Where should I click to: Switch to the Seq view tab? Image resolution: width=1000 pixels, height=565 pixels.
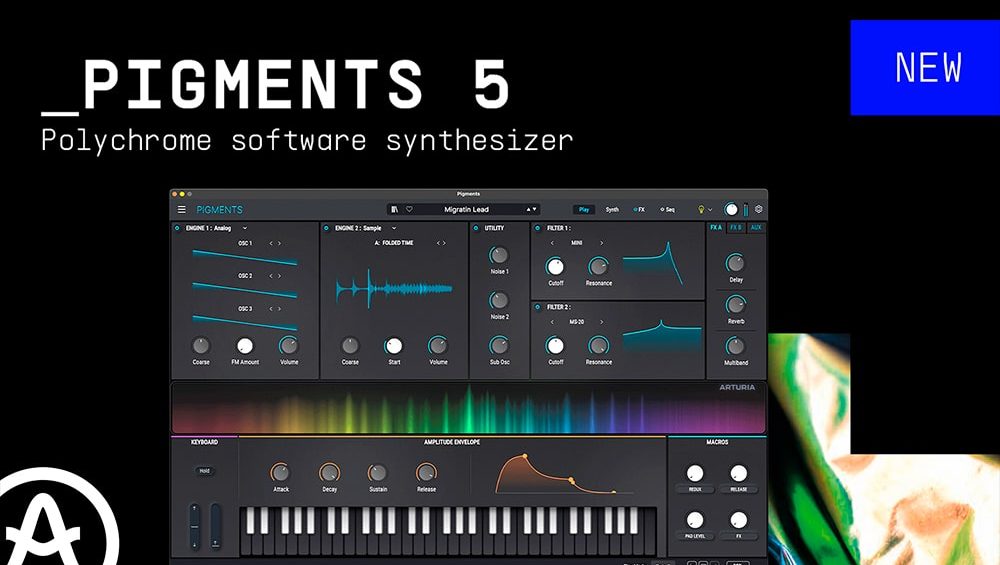(x=668, y=209)
